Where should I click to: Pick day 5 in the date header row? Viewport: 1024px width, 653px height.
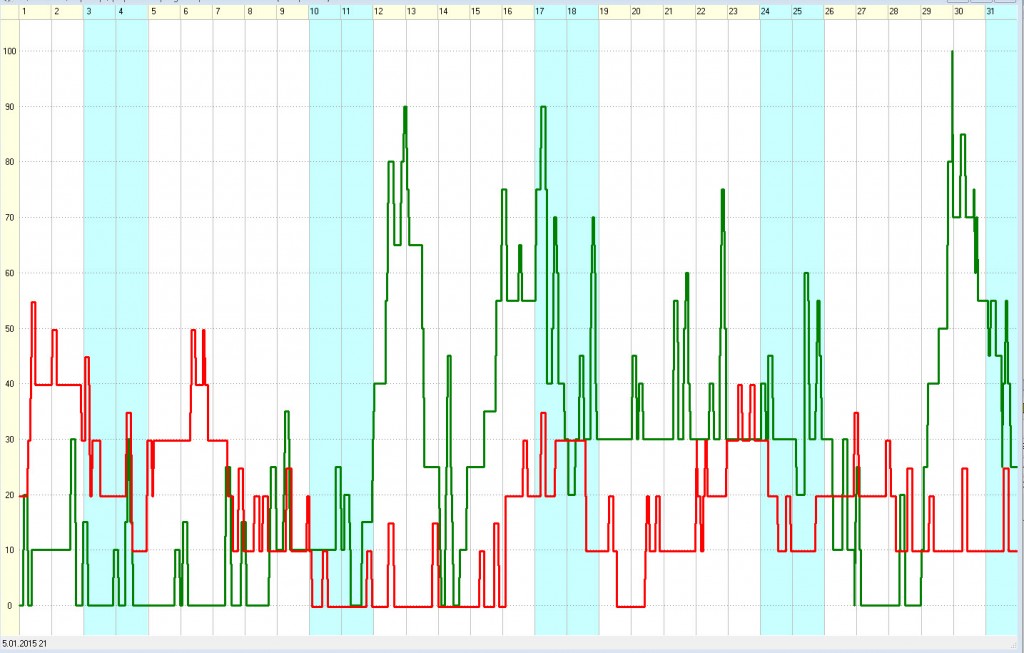[165, 11]
